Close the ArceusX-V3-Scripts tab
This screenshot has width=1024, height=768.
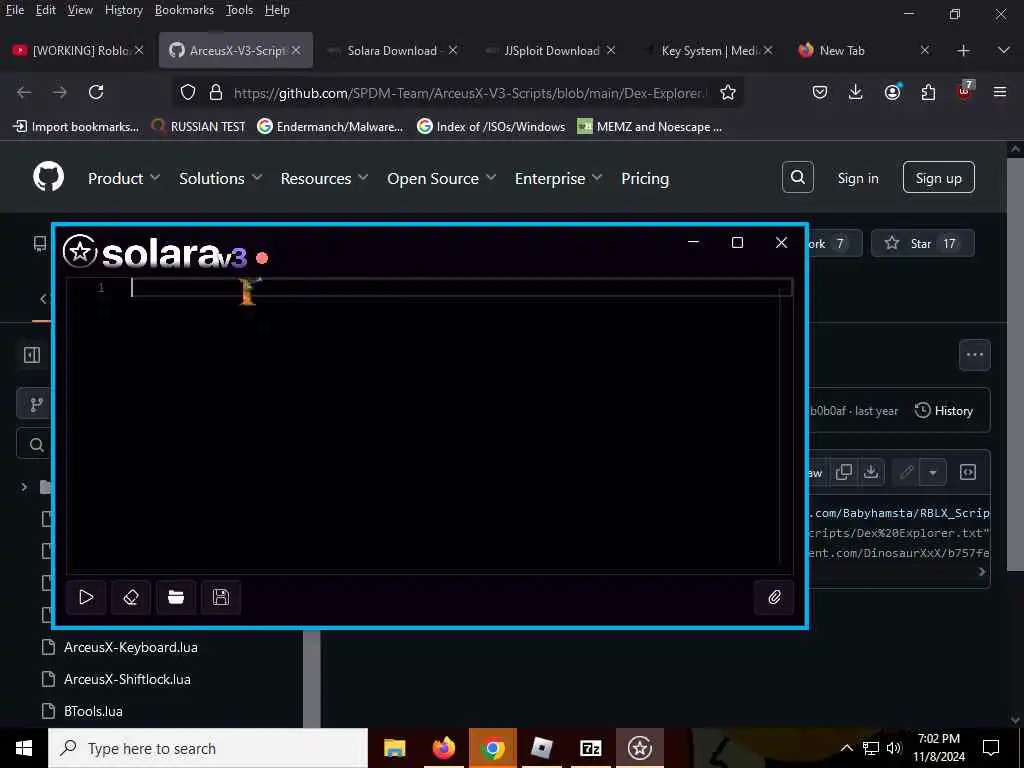pyautogui.click(x=296, y=50)
